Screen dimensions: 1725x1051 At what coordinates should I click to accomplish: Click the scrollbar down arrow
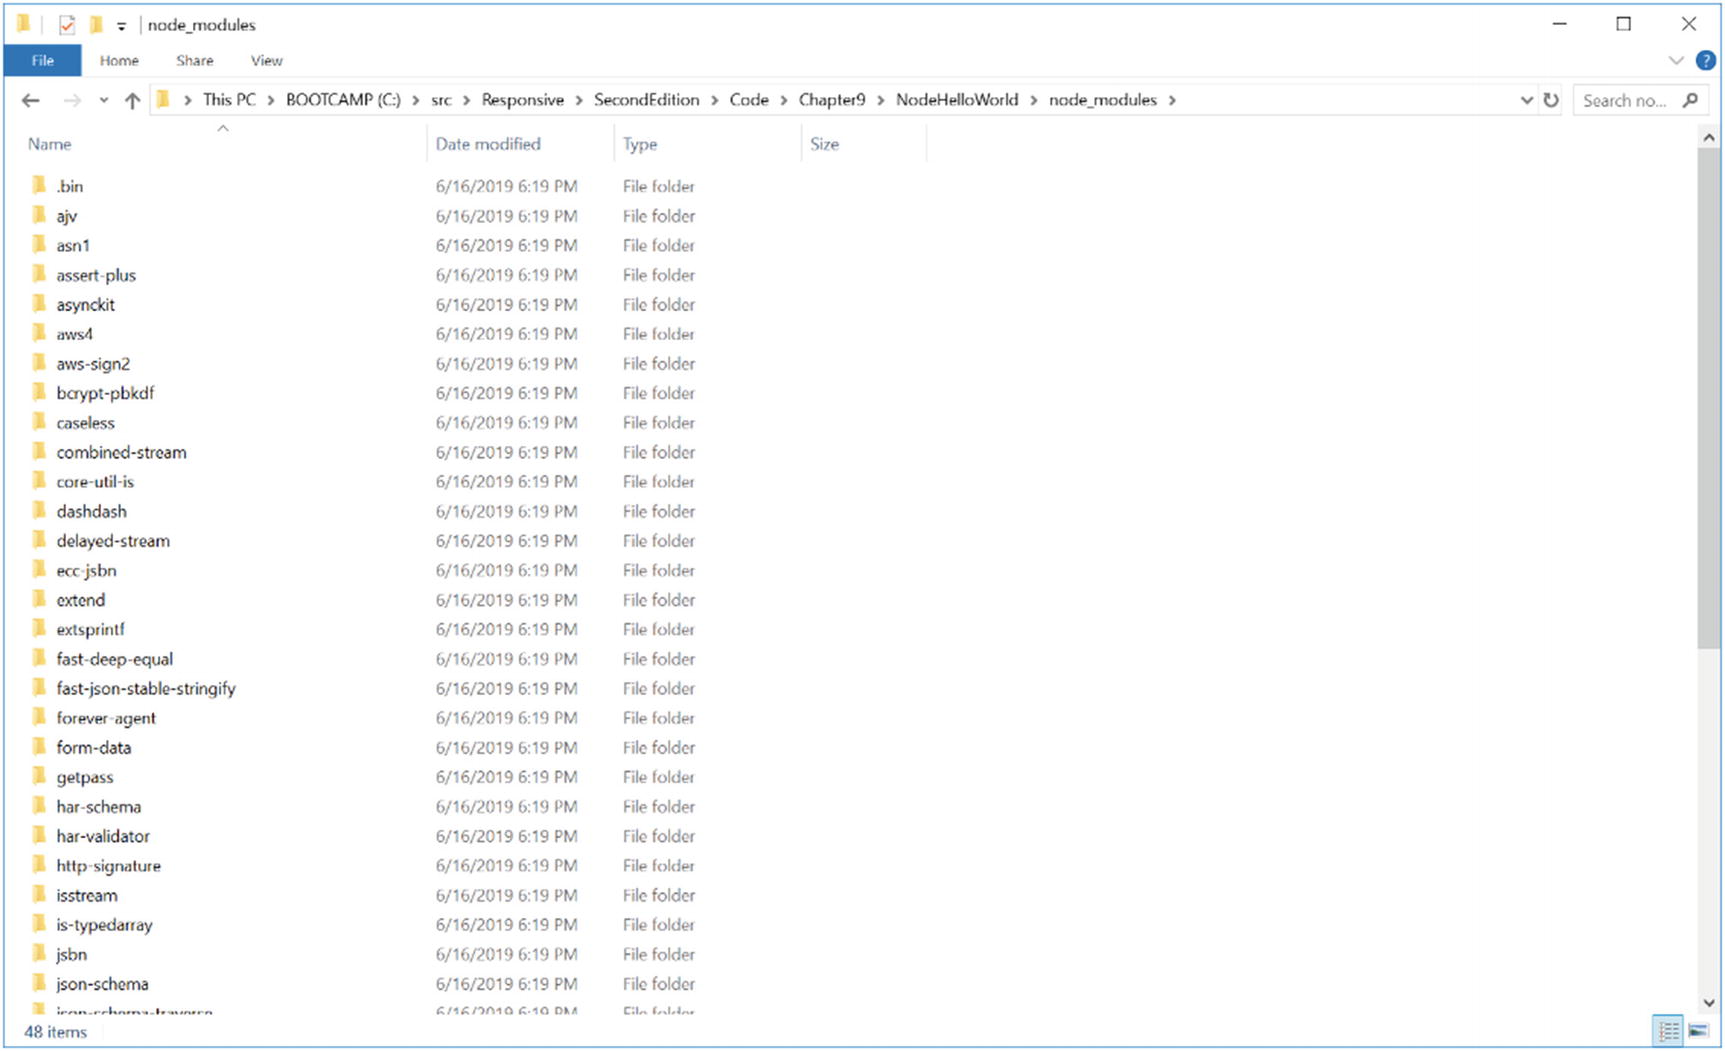click(1708, 1003)
